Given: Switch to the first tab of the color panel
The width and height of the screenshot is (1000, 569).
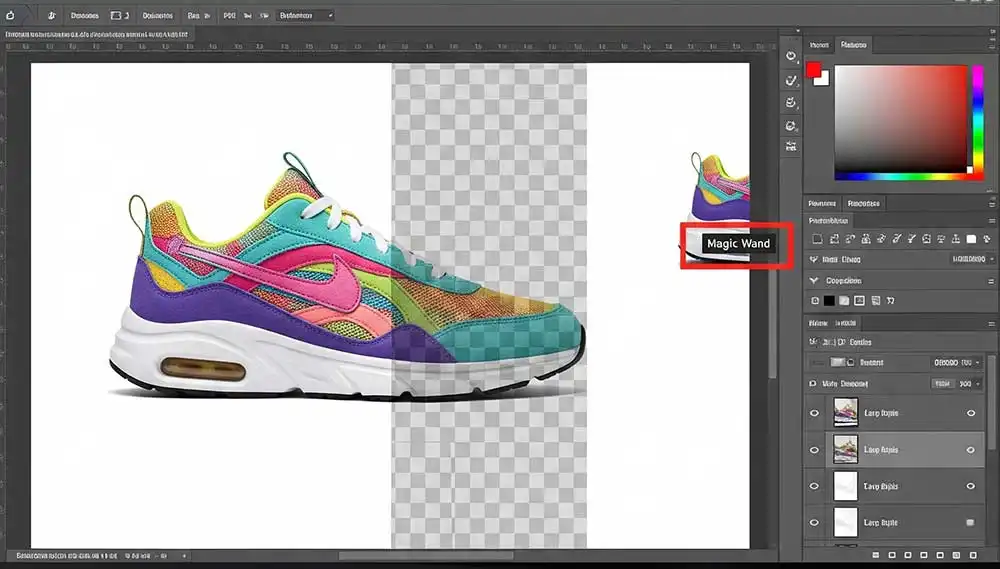Looking at the screenshot, I should (x=819, y=45).
